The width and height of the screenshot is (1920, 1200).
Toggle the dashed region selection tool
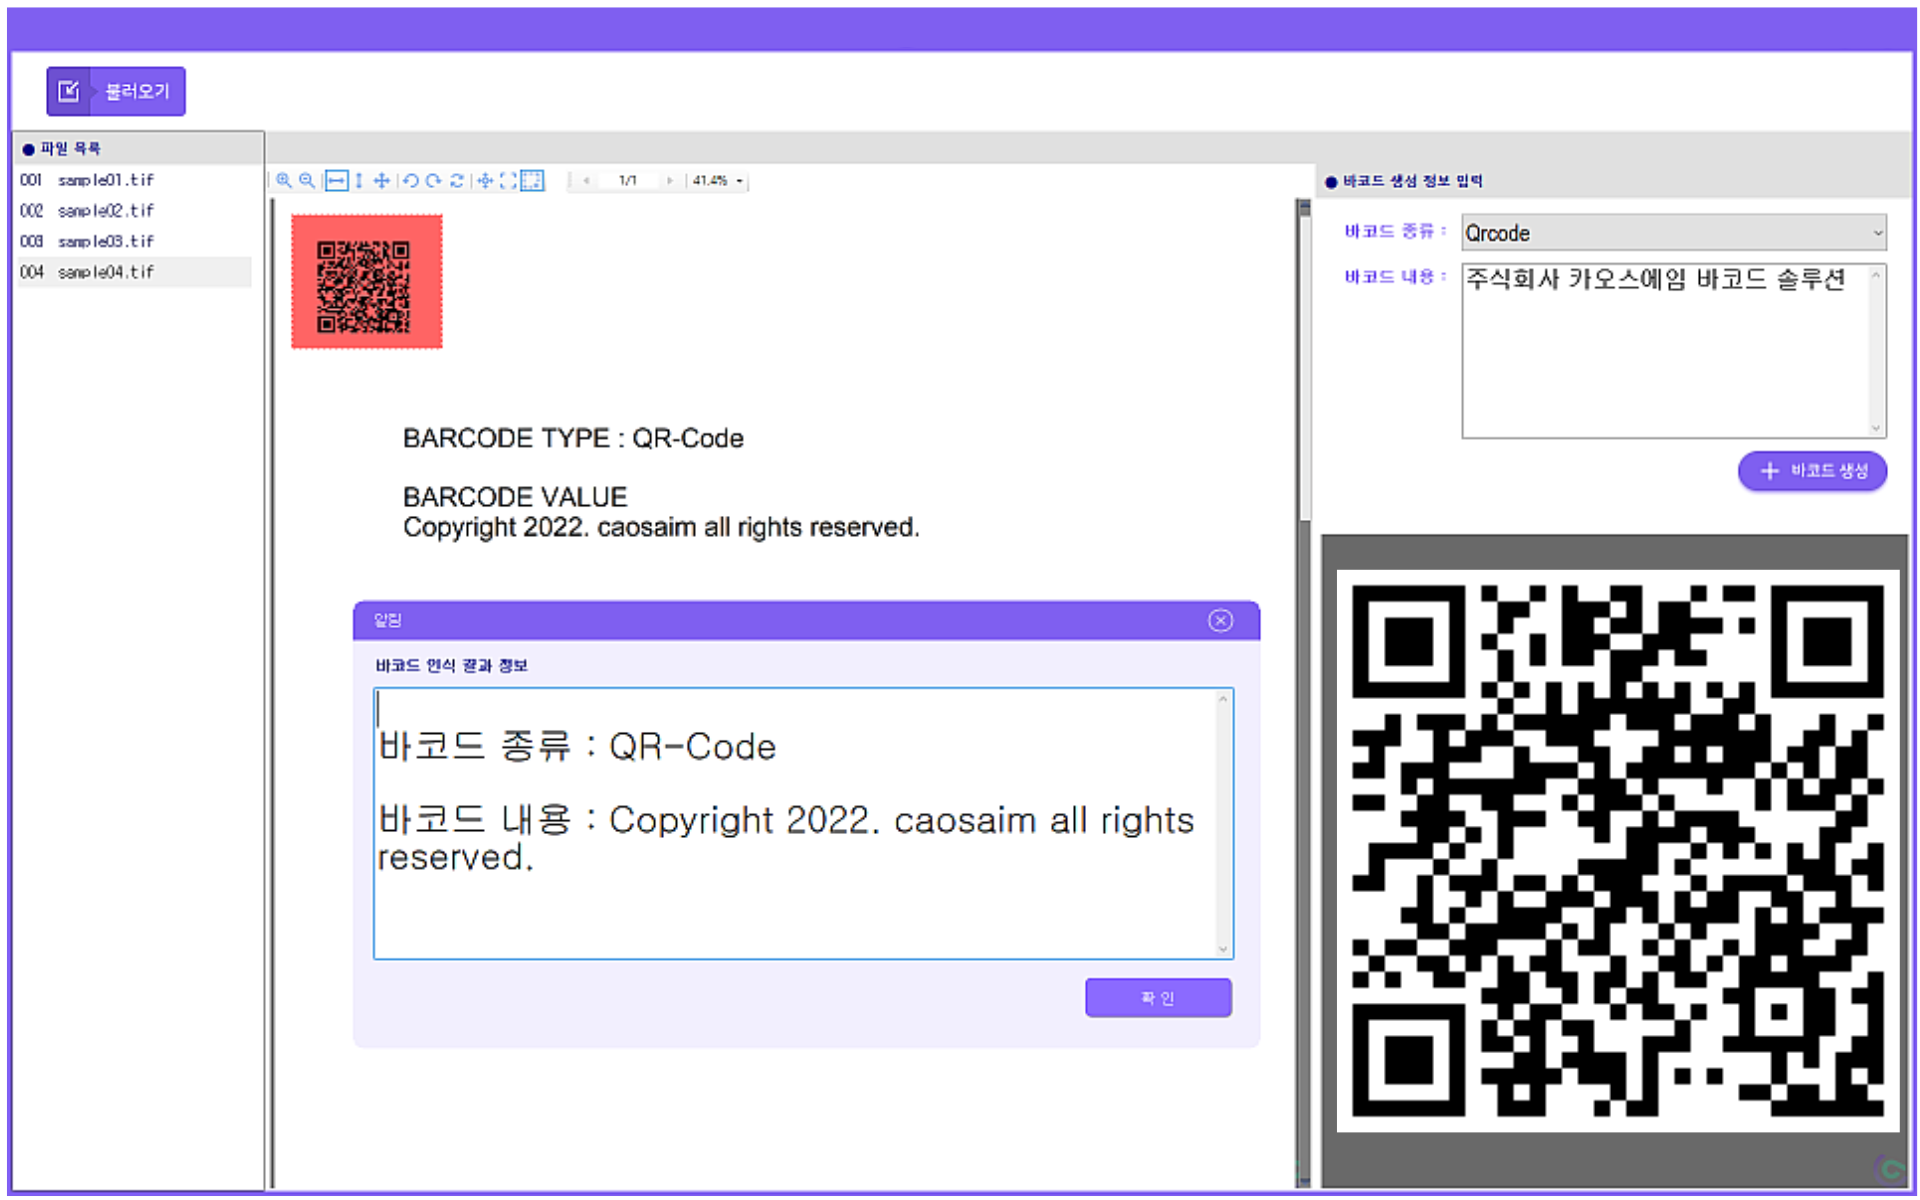point(533,181)
